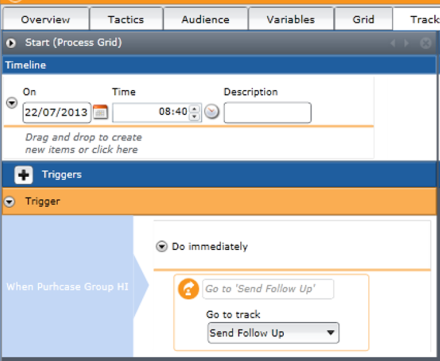Click the previous arrow in Start header
Image resolution: width=440 pixels, height=361 pixels.
(x=393, y=43)
